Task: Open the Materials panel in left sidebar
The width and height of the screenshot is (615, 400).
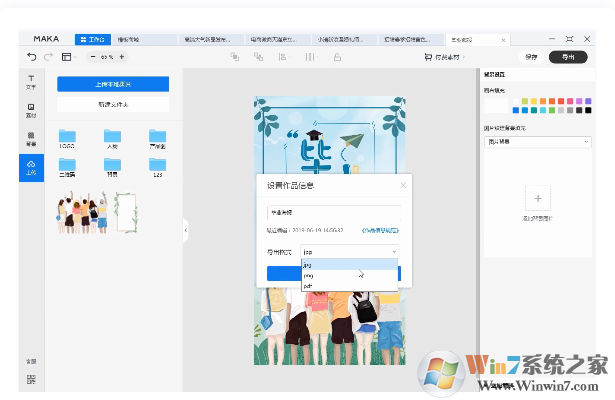Action: (30, 109)
